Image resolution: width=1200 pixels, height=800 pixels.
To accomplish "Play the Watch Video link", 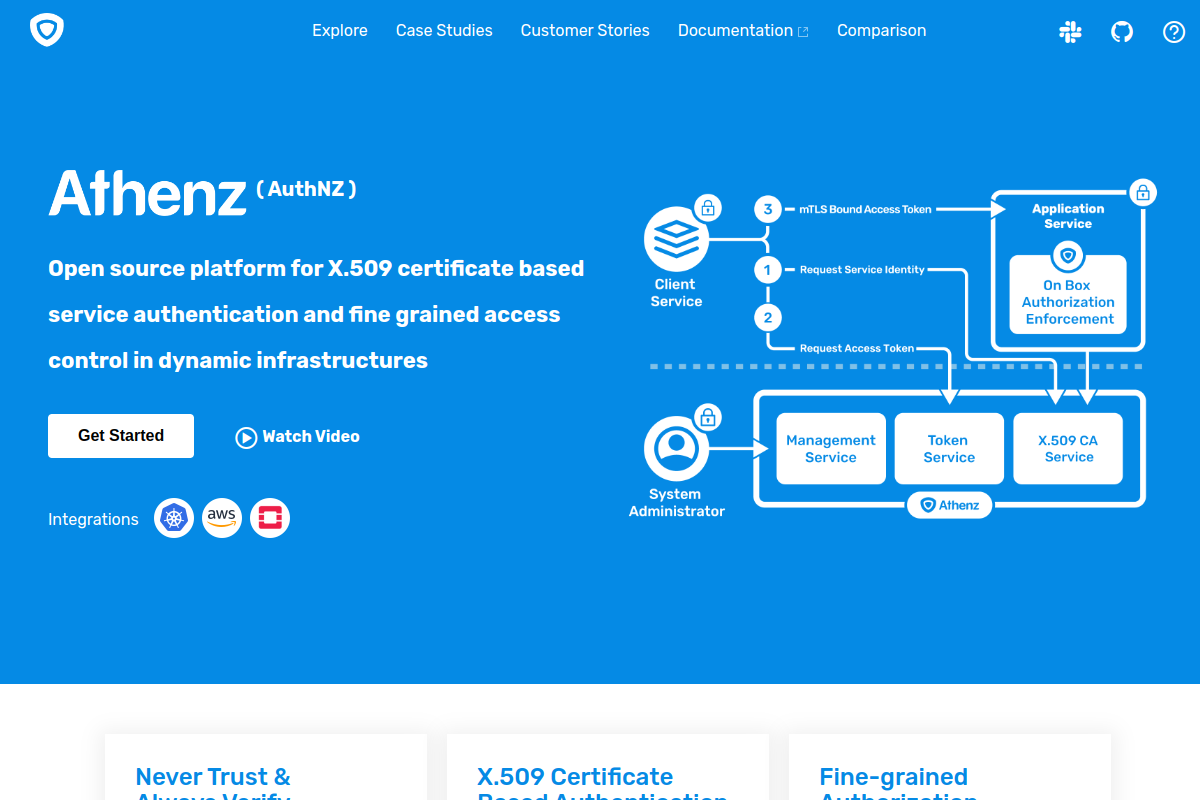I will 298,437.
